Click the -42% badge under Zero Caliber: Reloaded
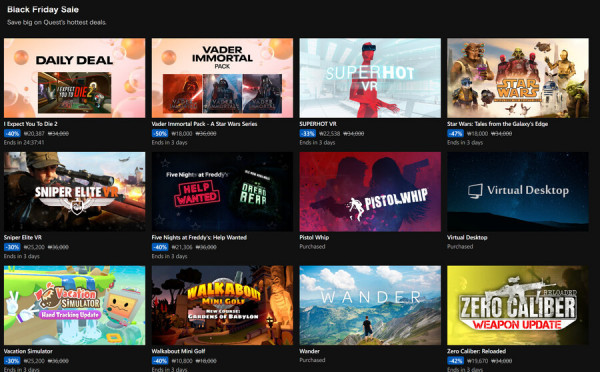 (x=455, y=361)
